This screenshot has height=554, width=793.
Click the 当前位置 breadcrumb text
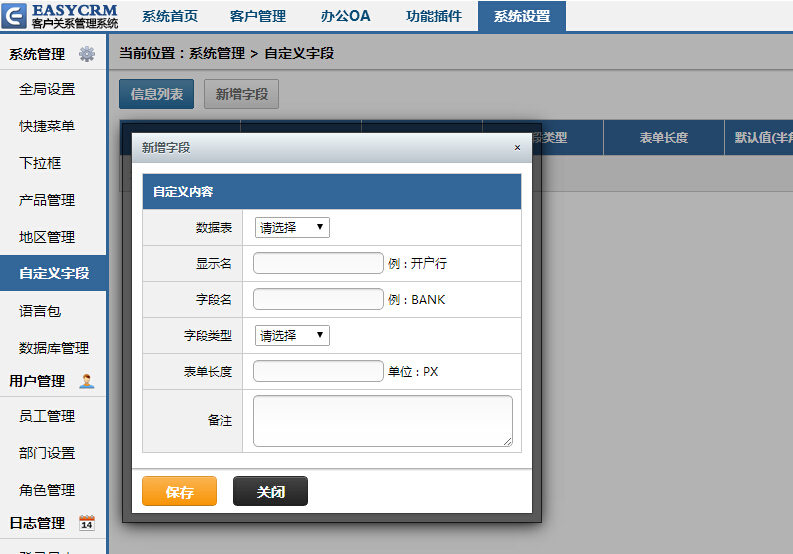[226, 53]
